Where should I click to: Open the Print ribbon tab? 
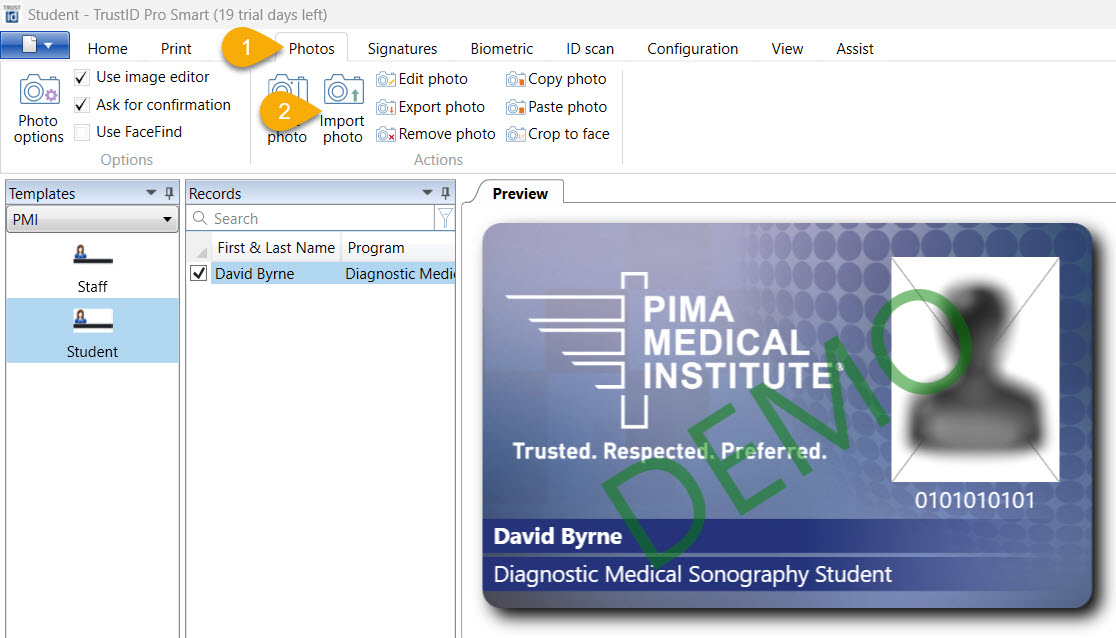pyautogui.click(x=176, y=48)
